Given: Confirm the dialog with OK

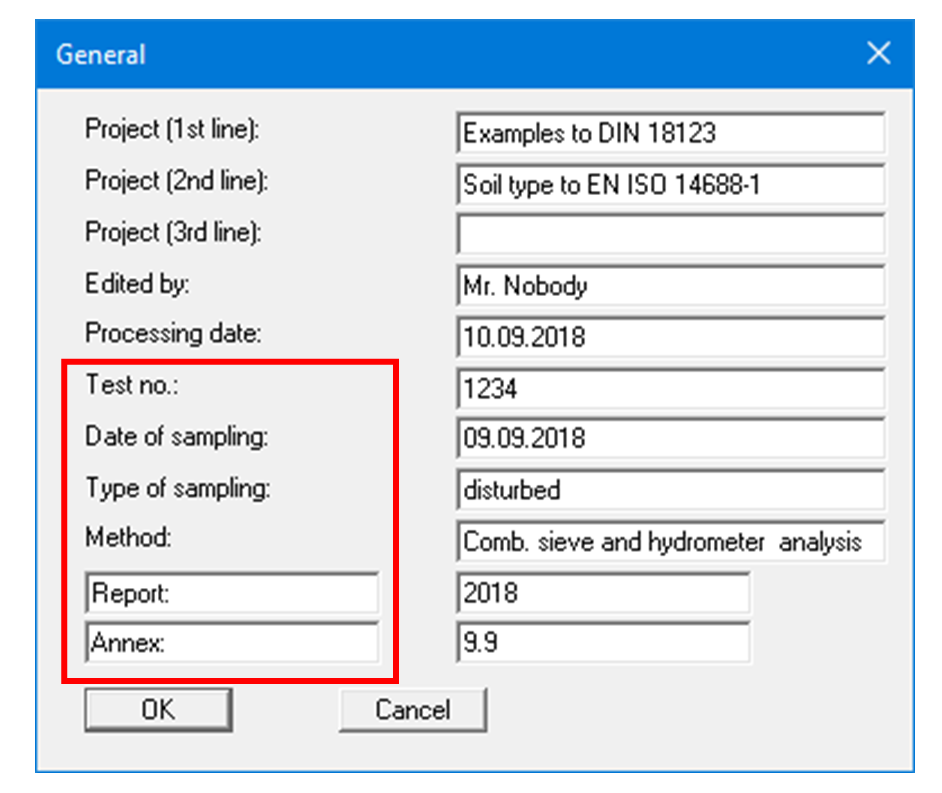Looking at the screenshot, I should pos(158,710).
